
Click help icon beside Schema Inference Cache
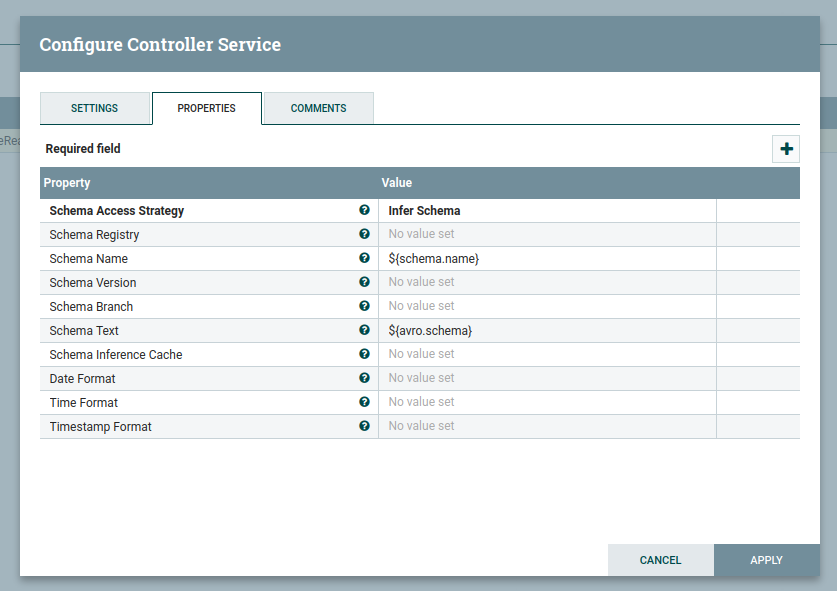(x=364, y=355)
